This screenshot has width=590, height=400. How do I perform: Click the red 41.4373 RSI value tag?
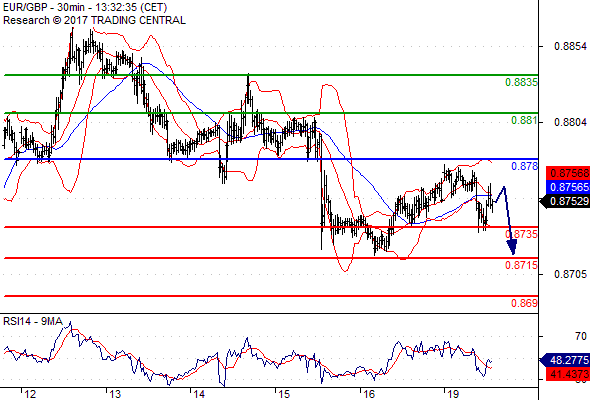tap(568, 374)
